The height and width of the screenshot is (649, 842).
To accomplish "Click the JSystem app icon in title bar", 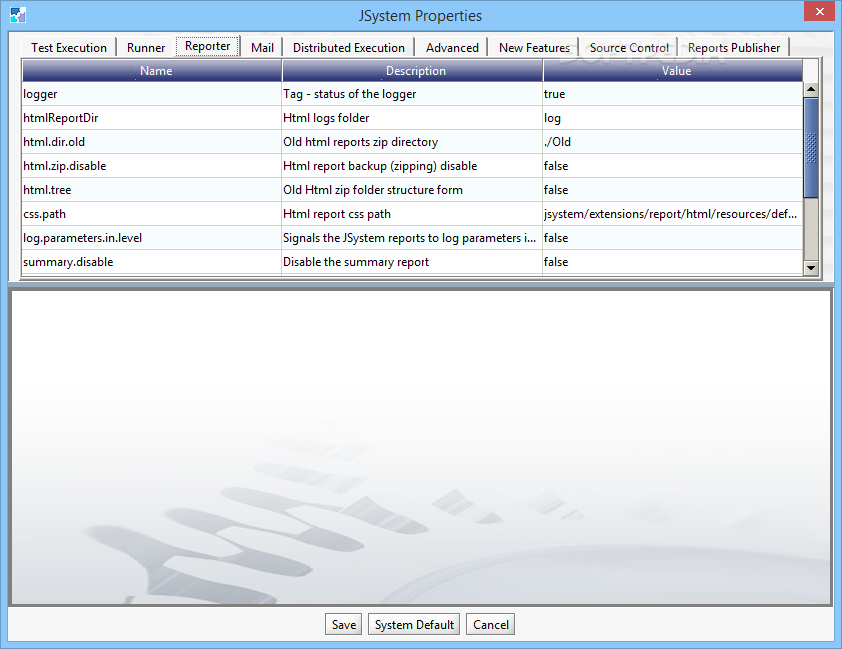I will [18, 15].
